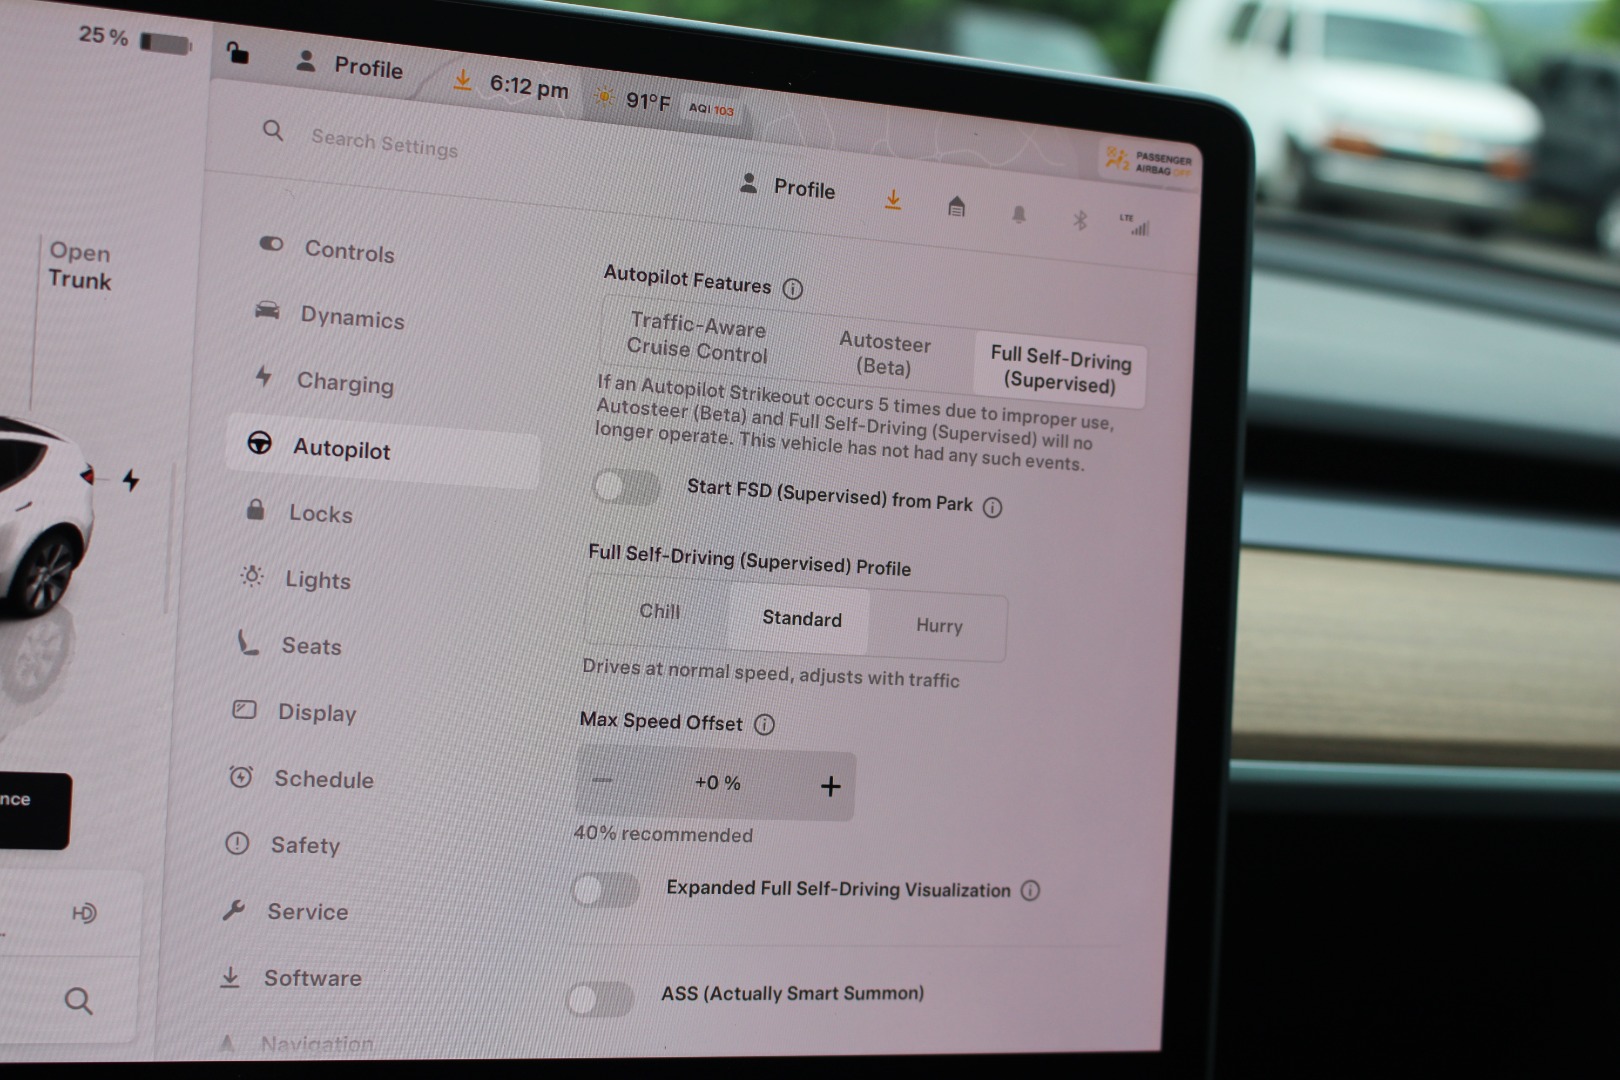The width and height of the screenshot is (1620, 1080).
Task: Click the lock icon in status bar
Action: point(237,52)
